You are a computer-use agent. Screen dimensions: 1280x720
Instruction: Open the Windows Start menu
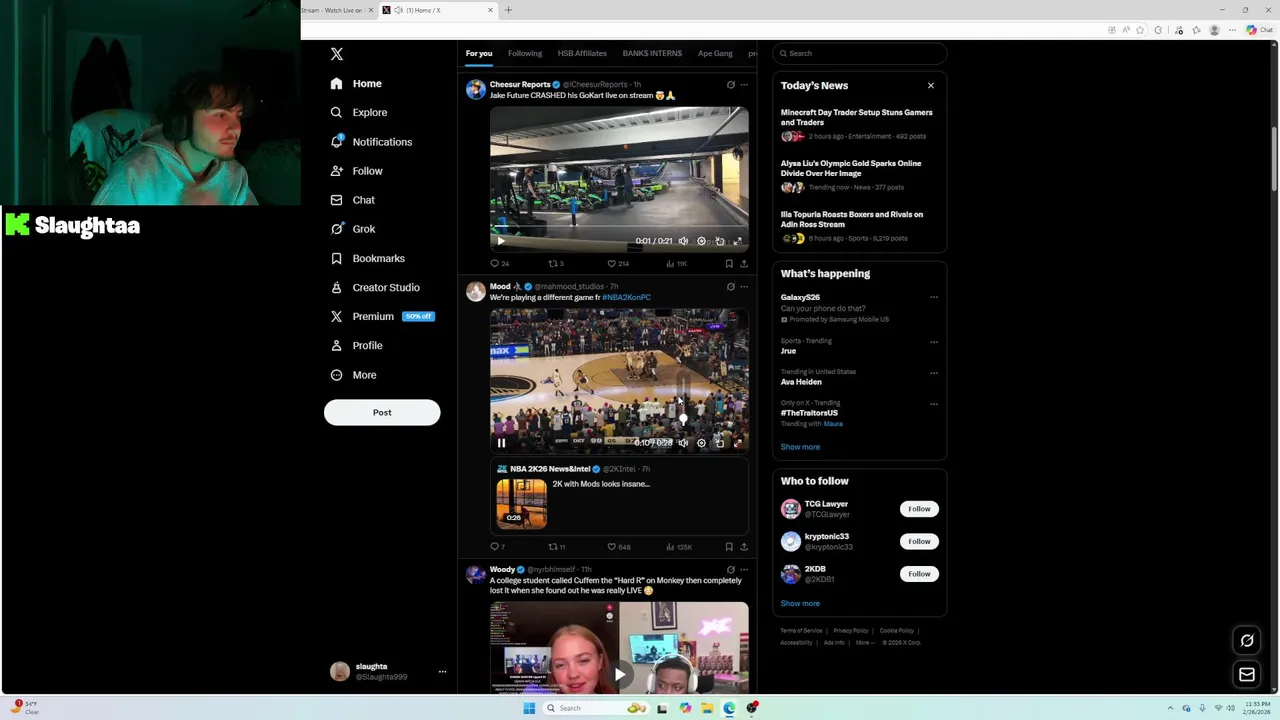click(x=529, y=708)
